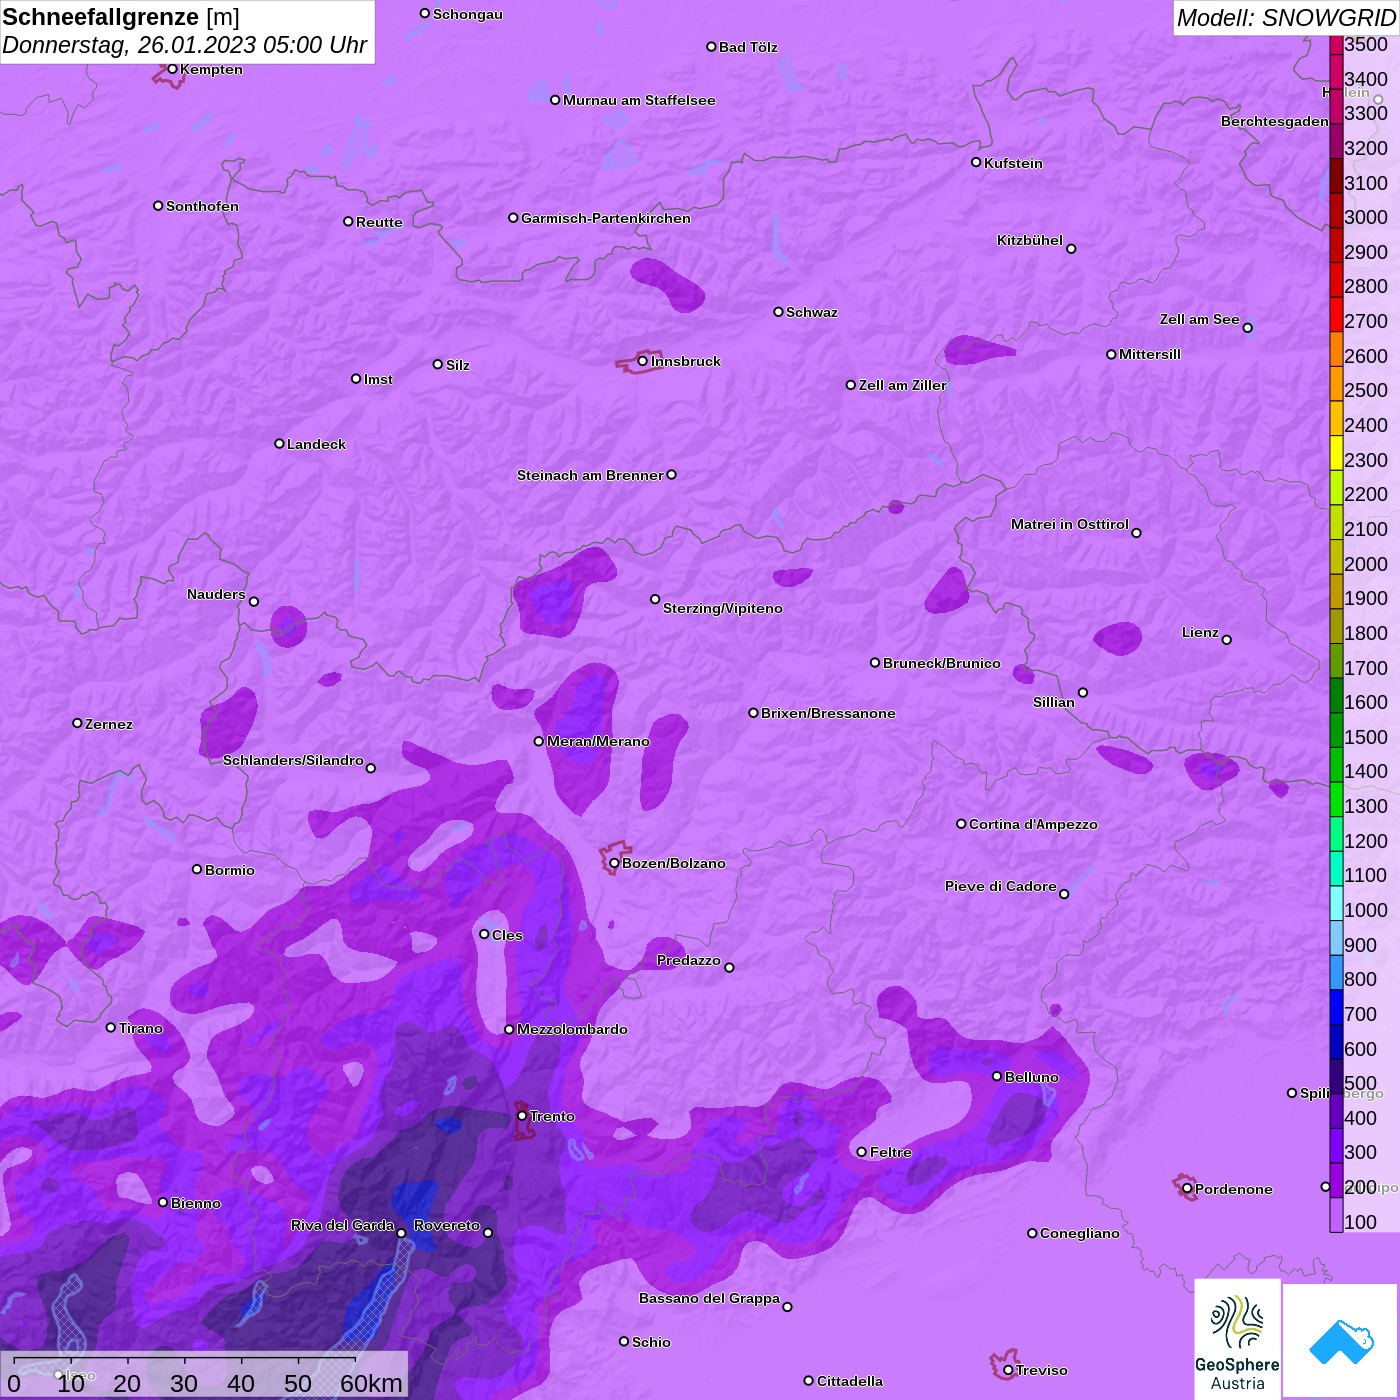This screenshot has height=1400, width=1400.
Task: Click the Zell am Ziller label
Action: coord(903,385)
